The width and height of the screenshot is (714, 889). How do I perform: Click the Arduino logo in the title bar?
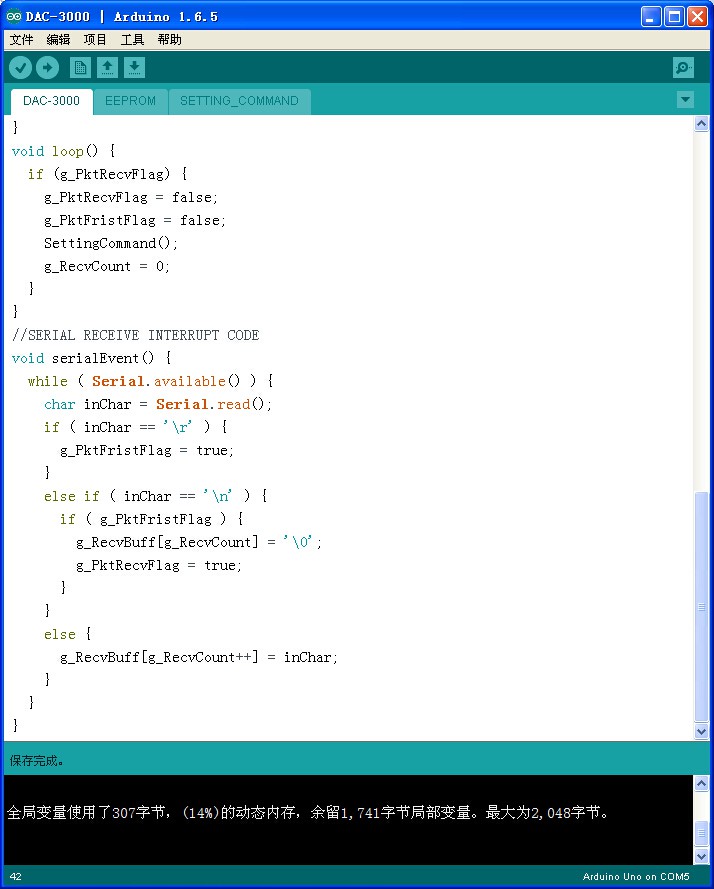click(x=13, y=16)
